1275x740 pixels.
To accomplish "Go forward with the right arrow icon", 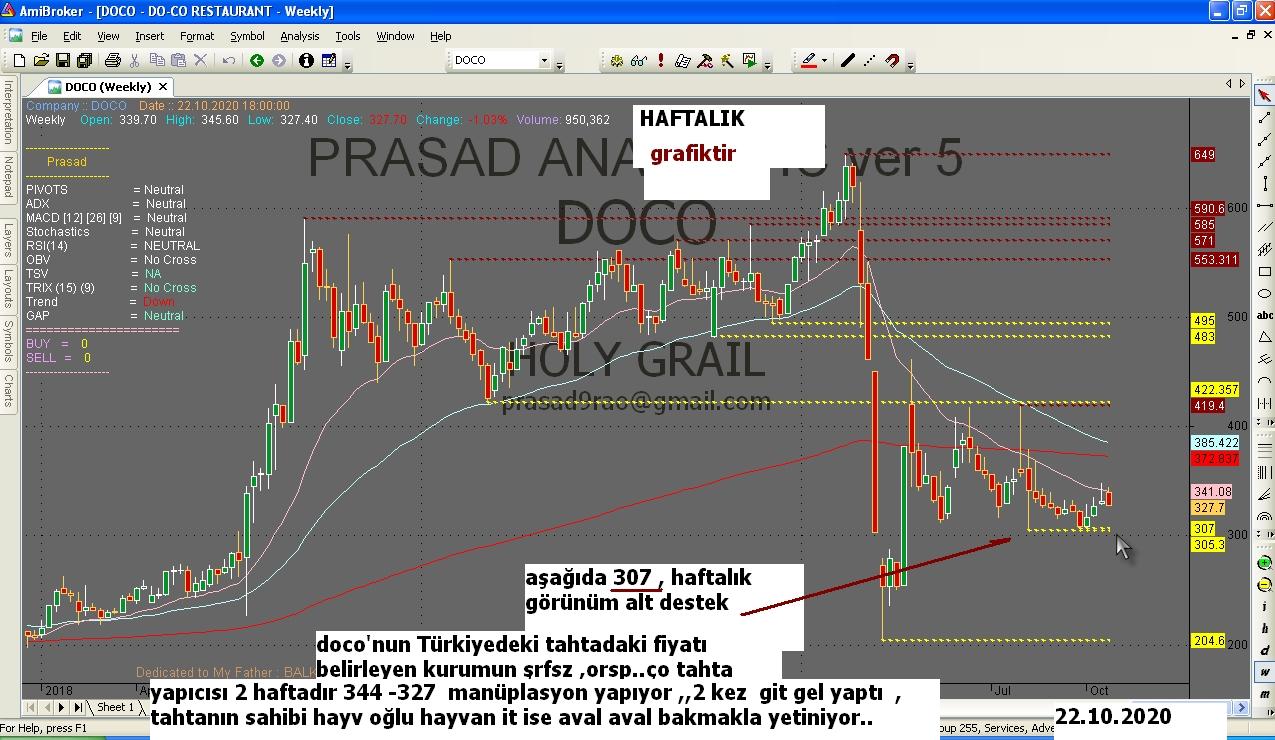I will tap(279, 61).
